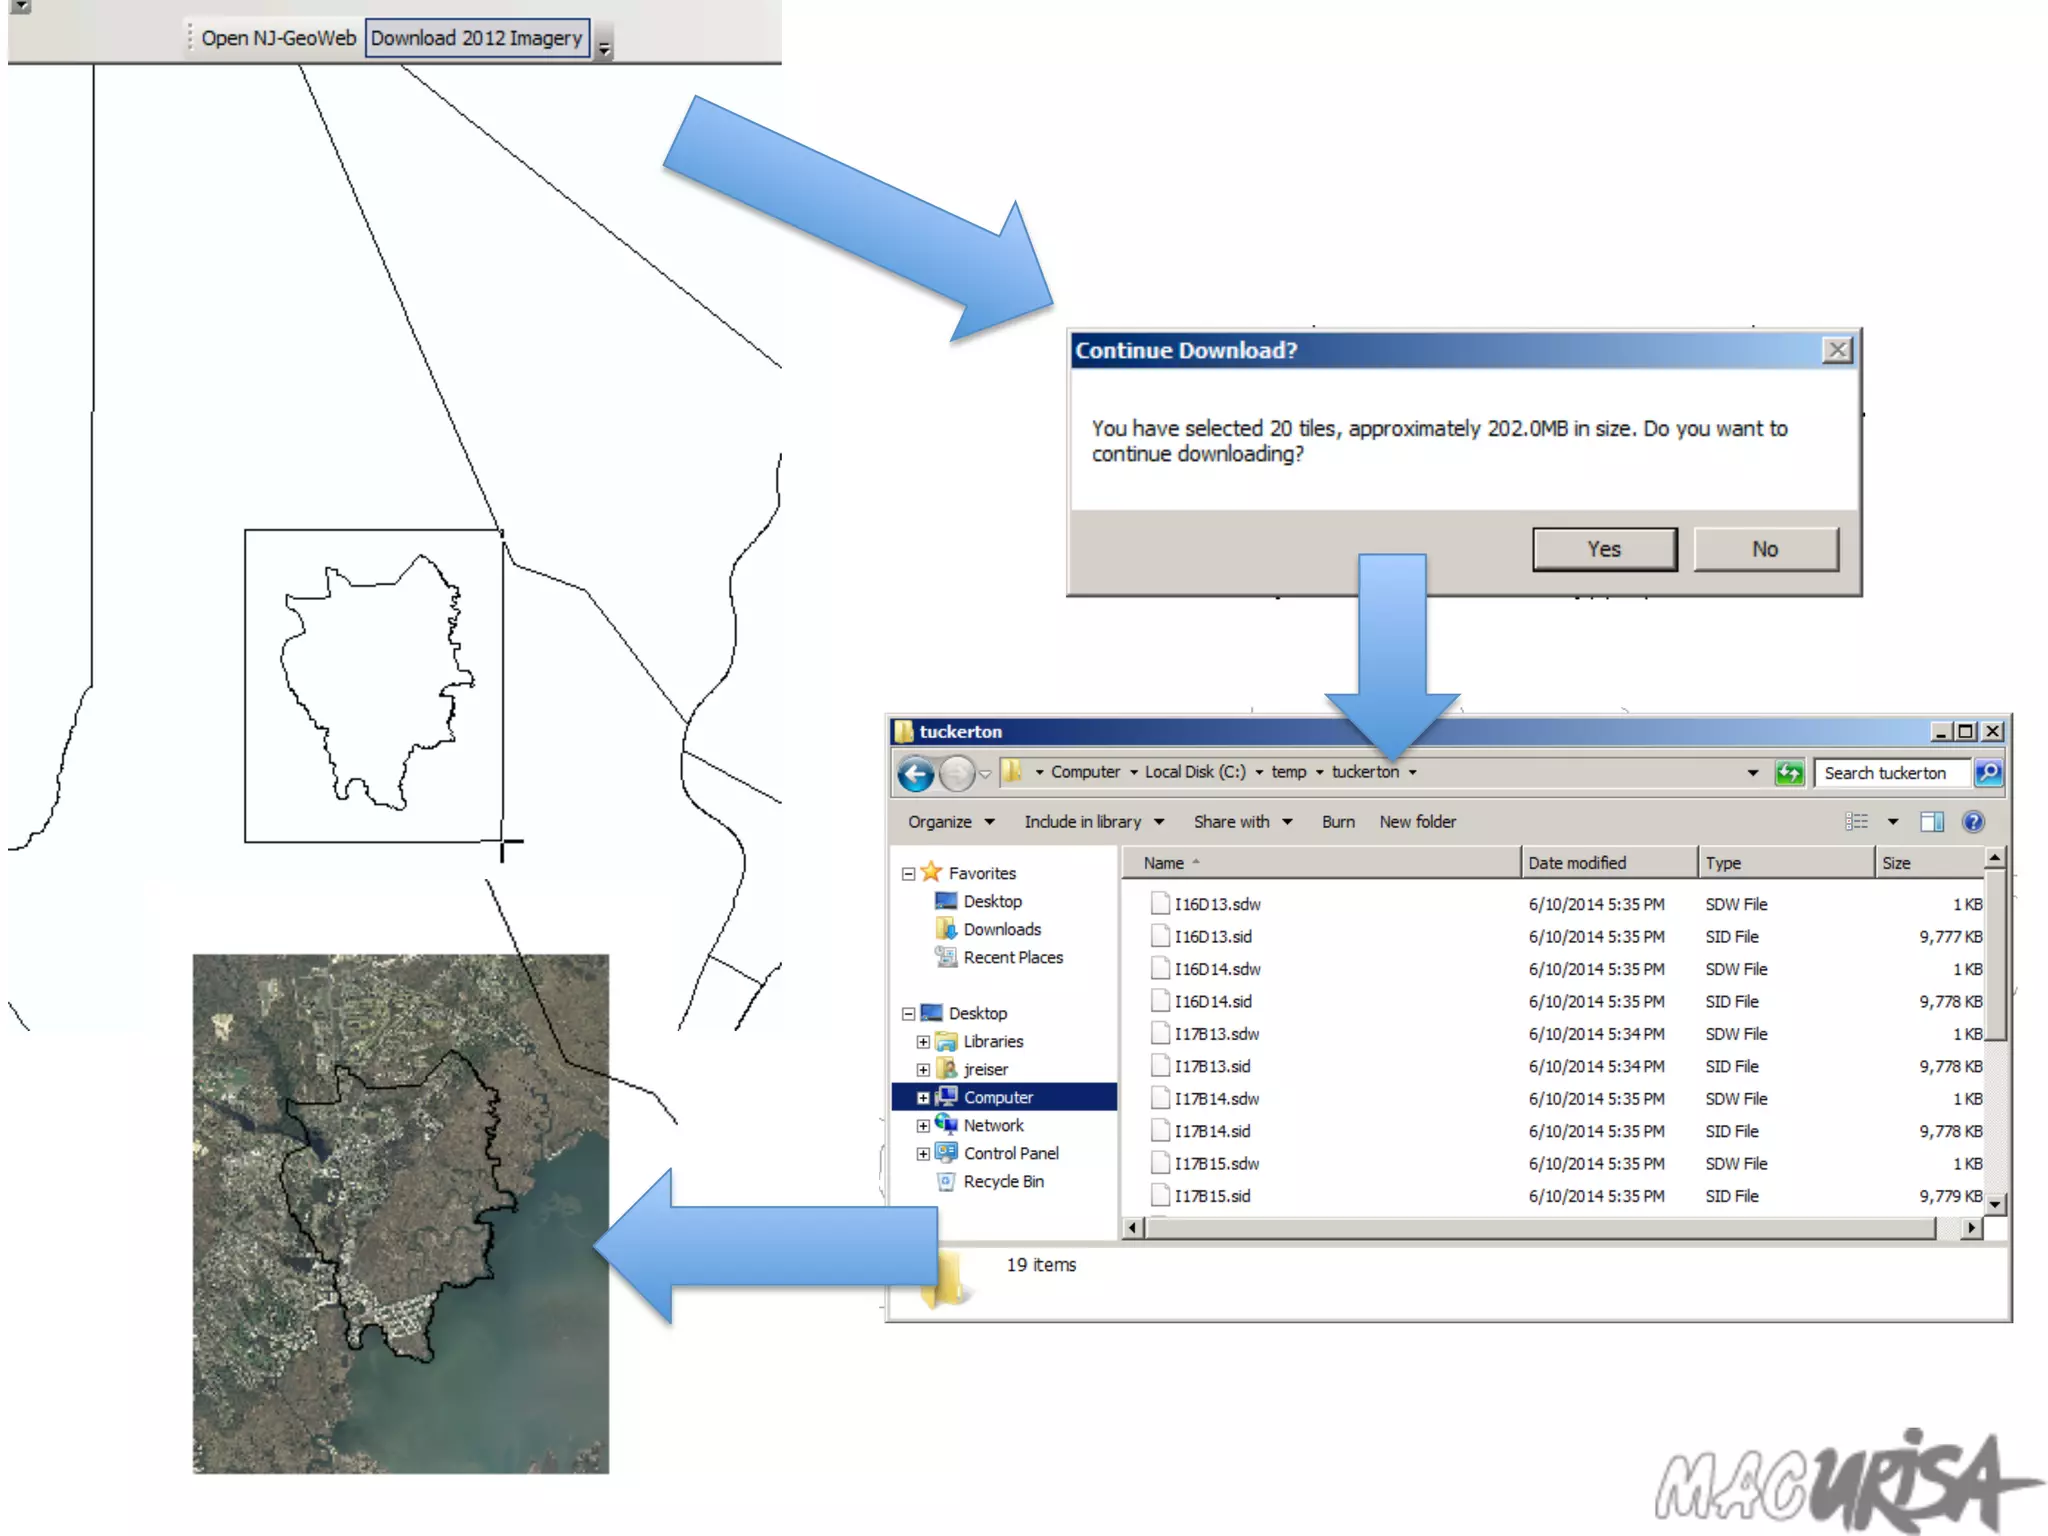Click the Explorer back navigation arrow
The height and width of the screenshot is (1536, 2048).
point(915,773)
